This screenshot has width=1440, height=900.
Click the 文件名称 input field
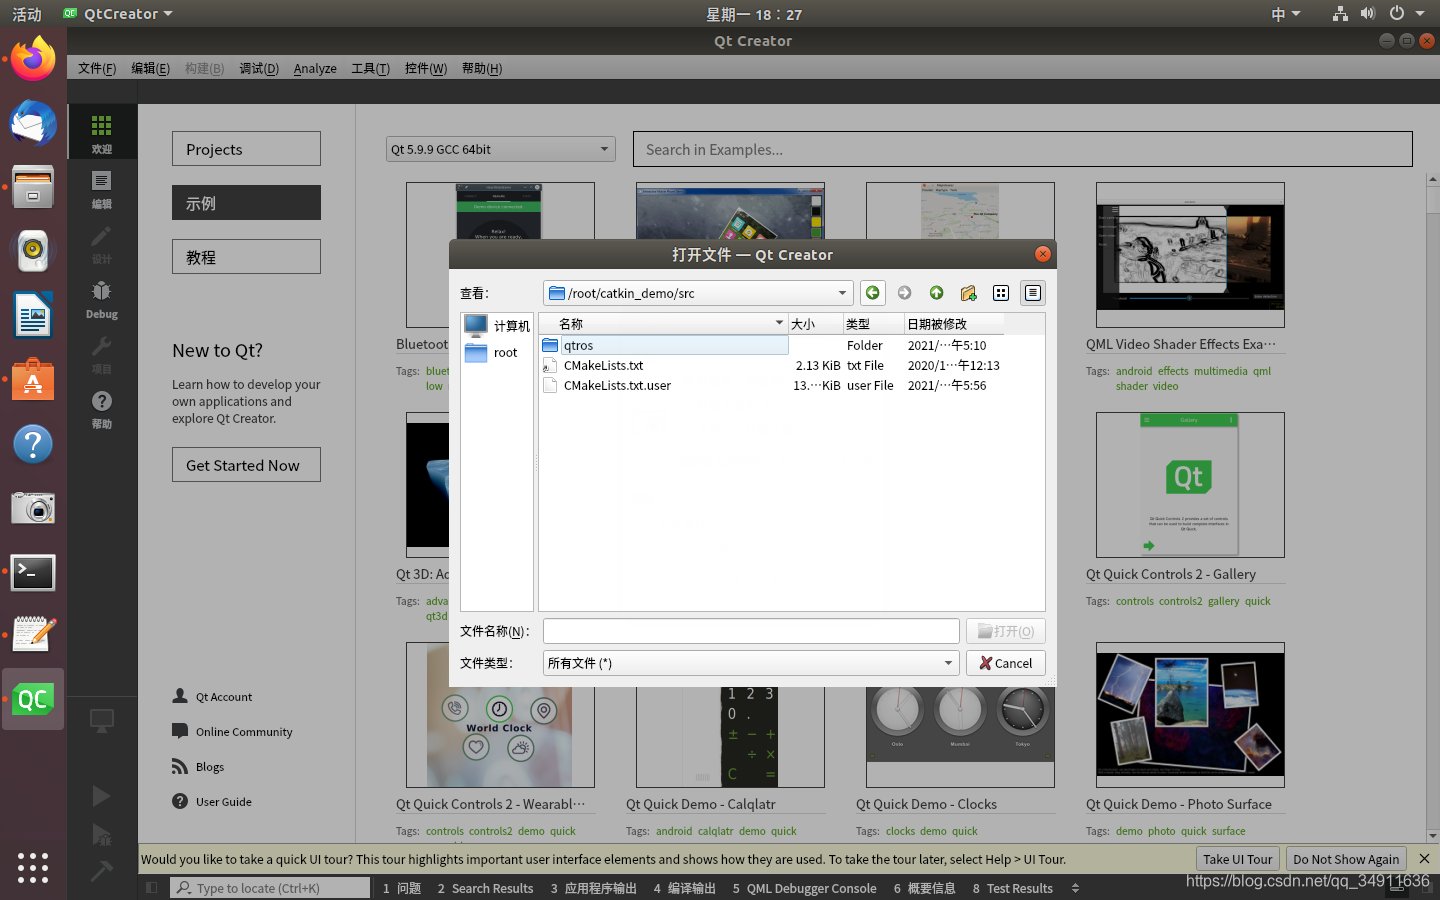coord(751,631)
